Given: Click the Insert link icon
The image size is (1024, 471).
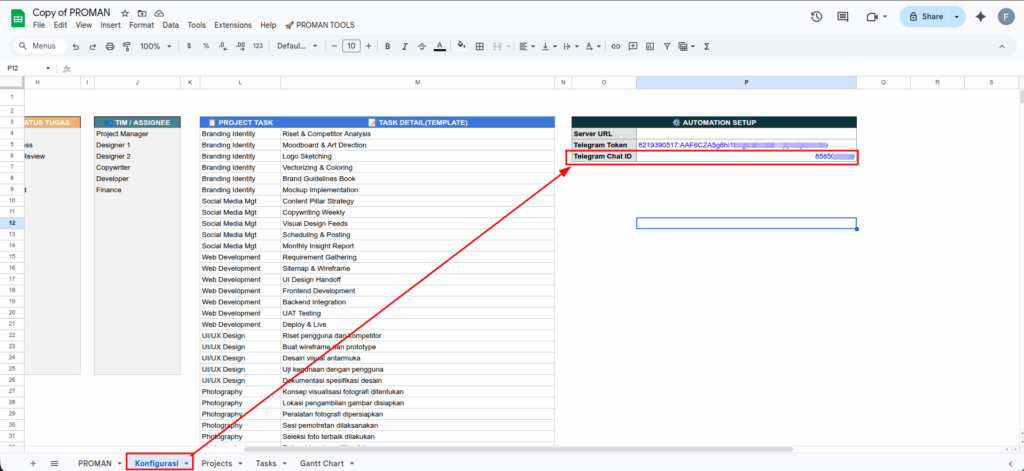Looking at the screenshot, I should [x=616, y=46].
